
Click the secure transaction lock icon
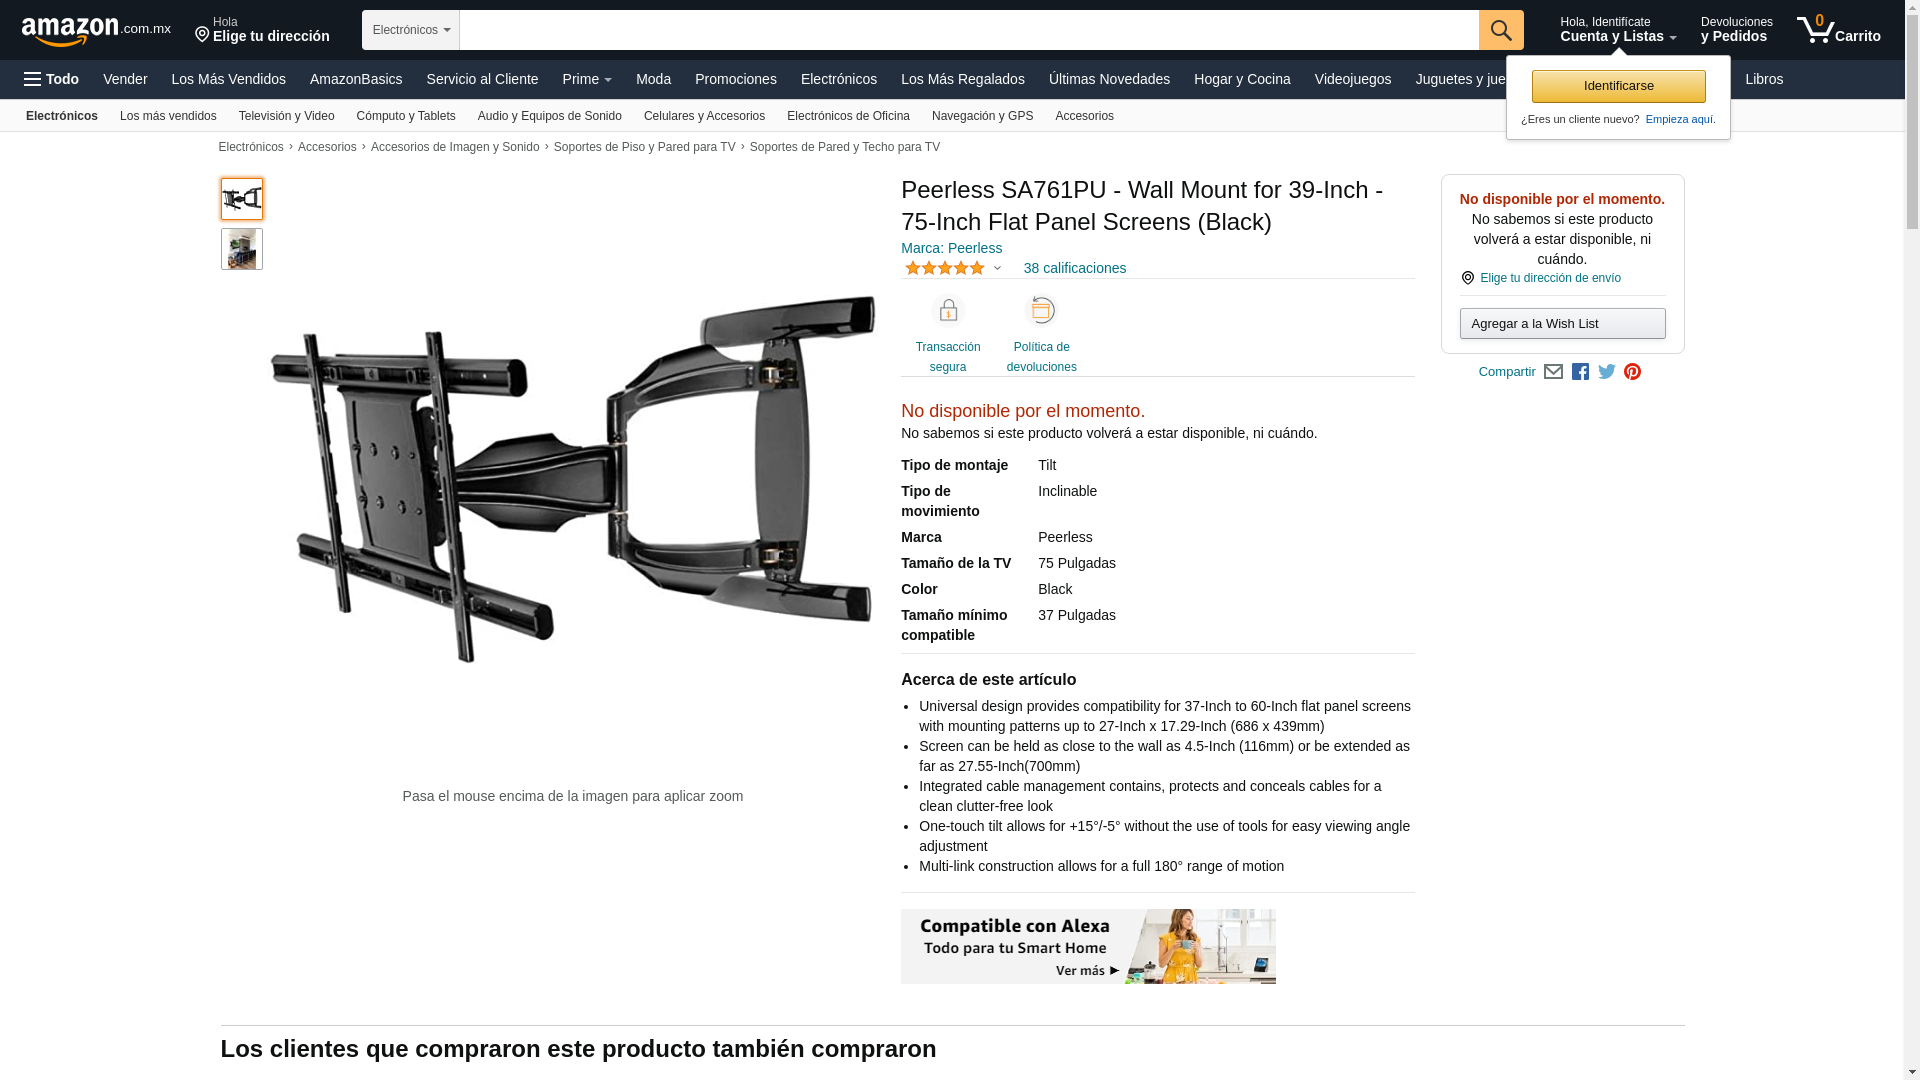(x=948, y=311)
